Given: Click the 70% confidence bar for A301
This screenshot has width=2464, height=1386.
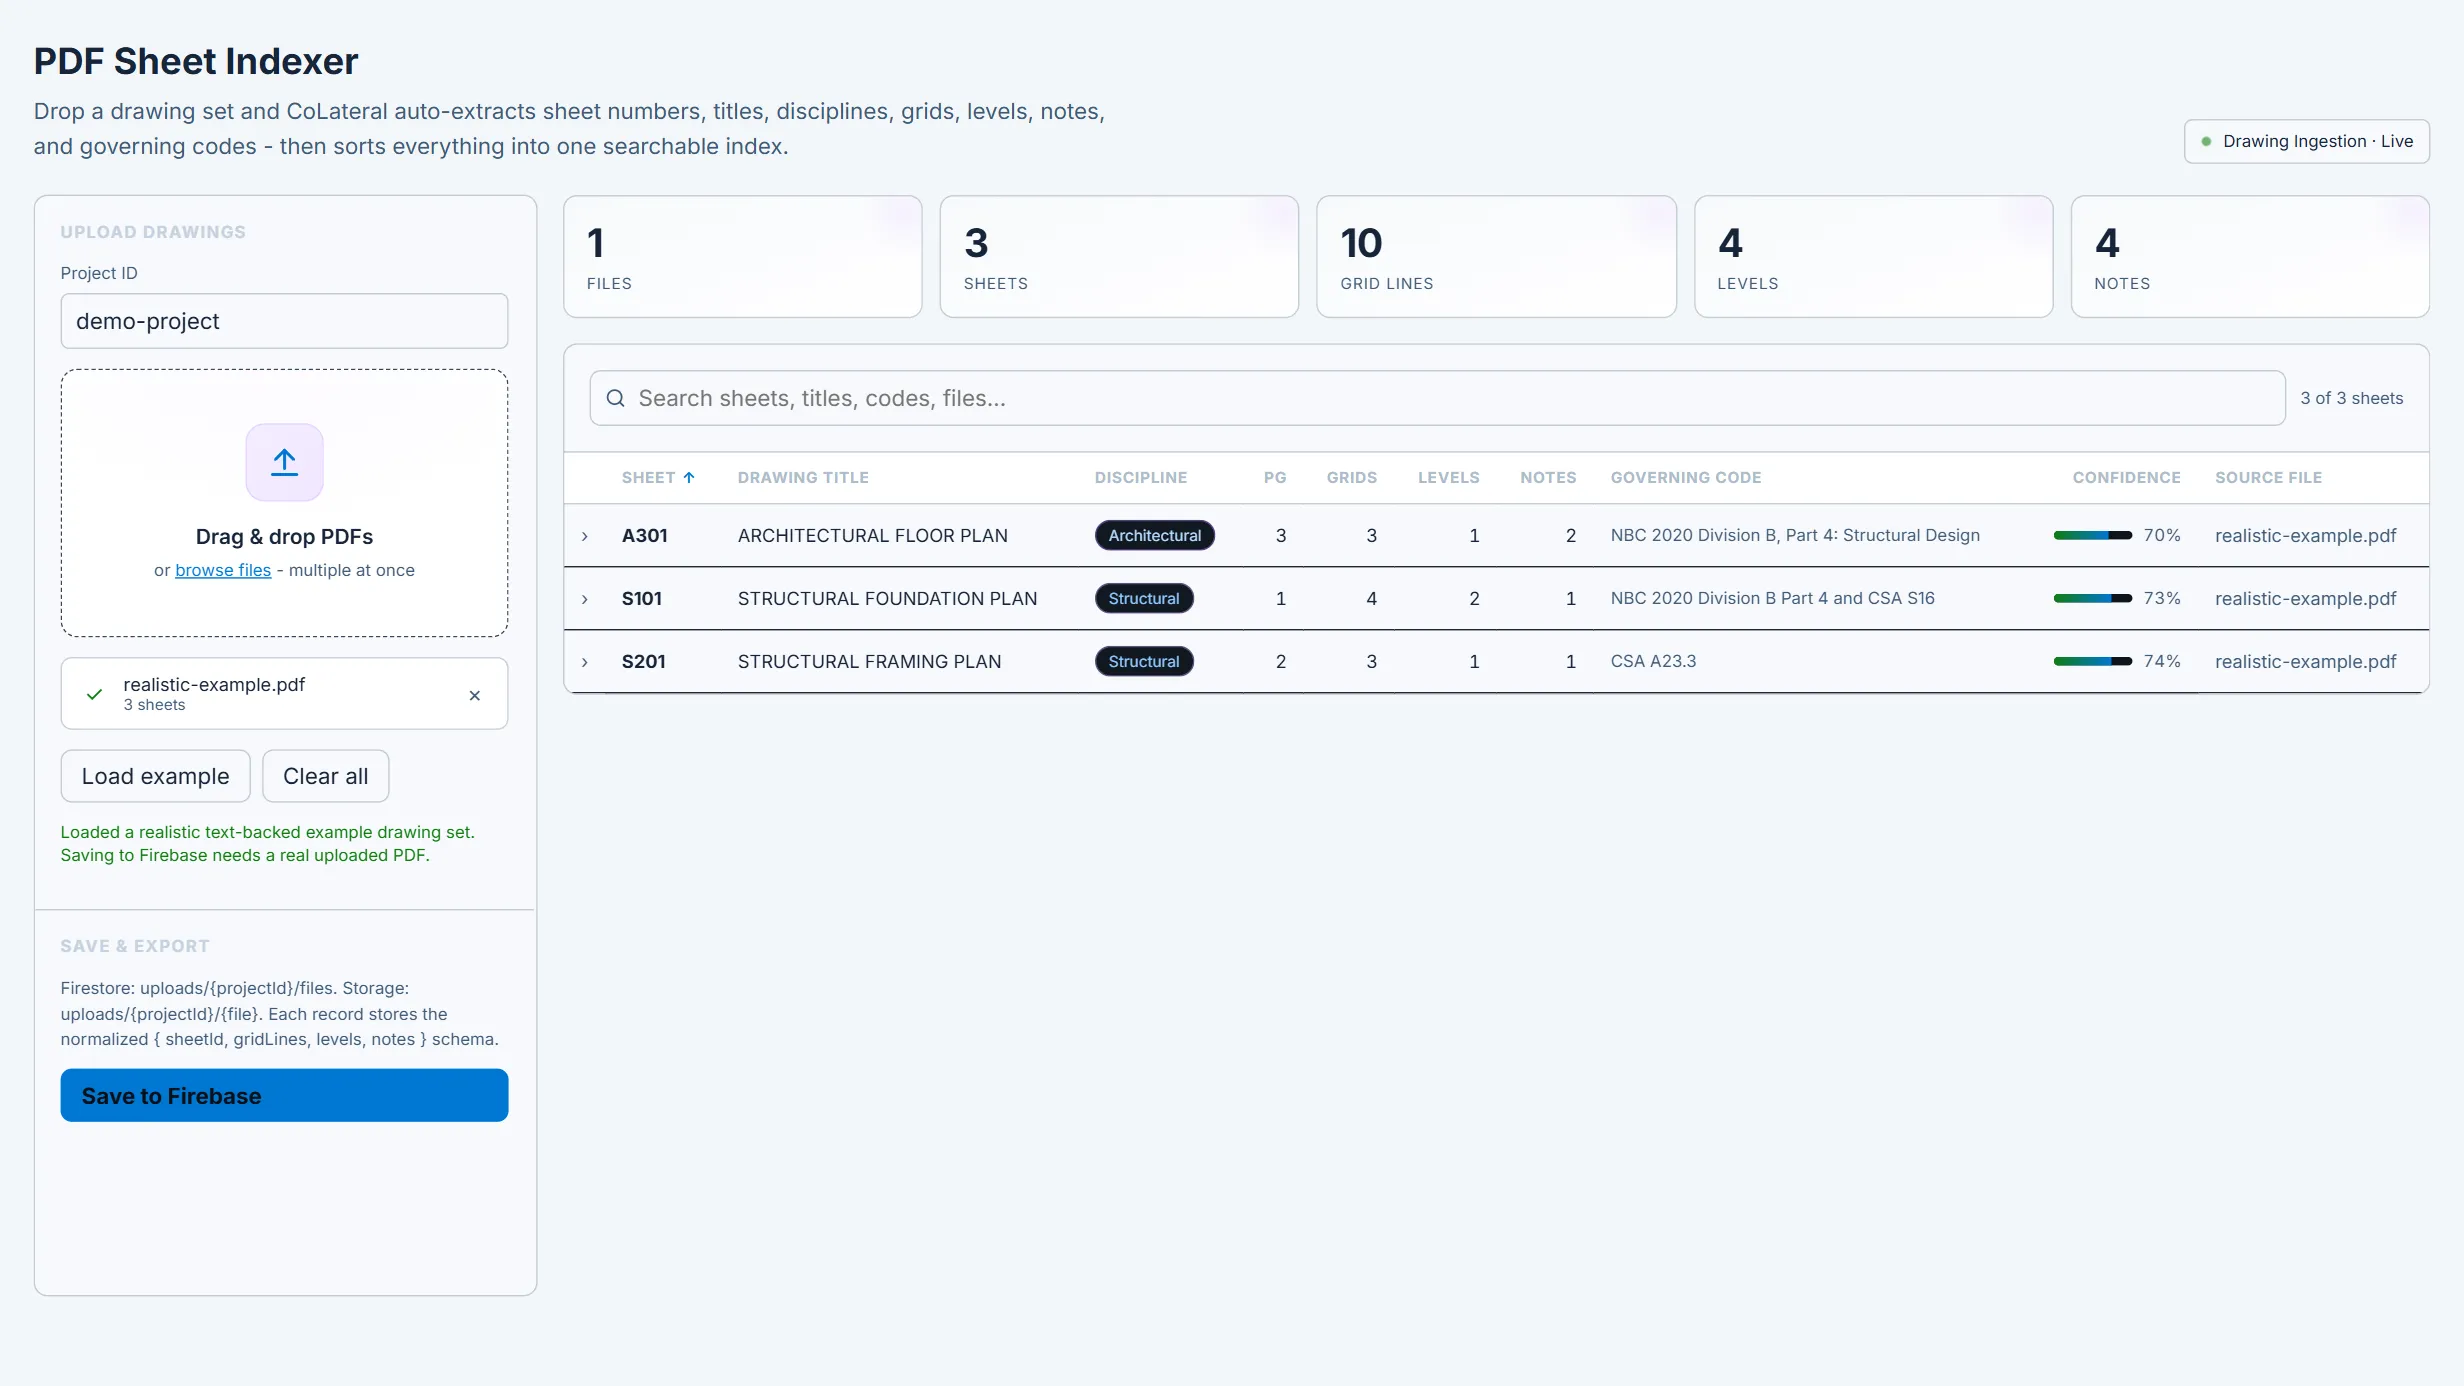Looking at the screenshot, I should pos(2092,535).
